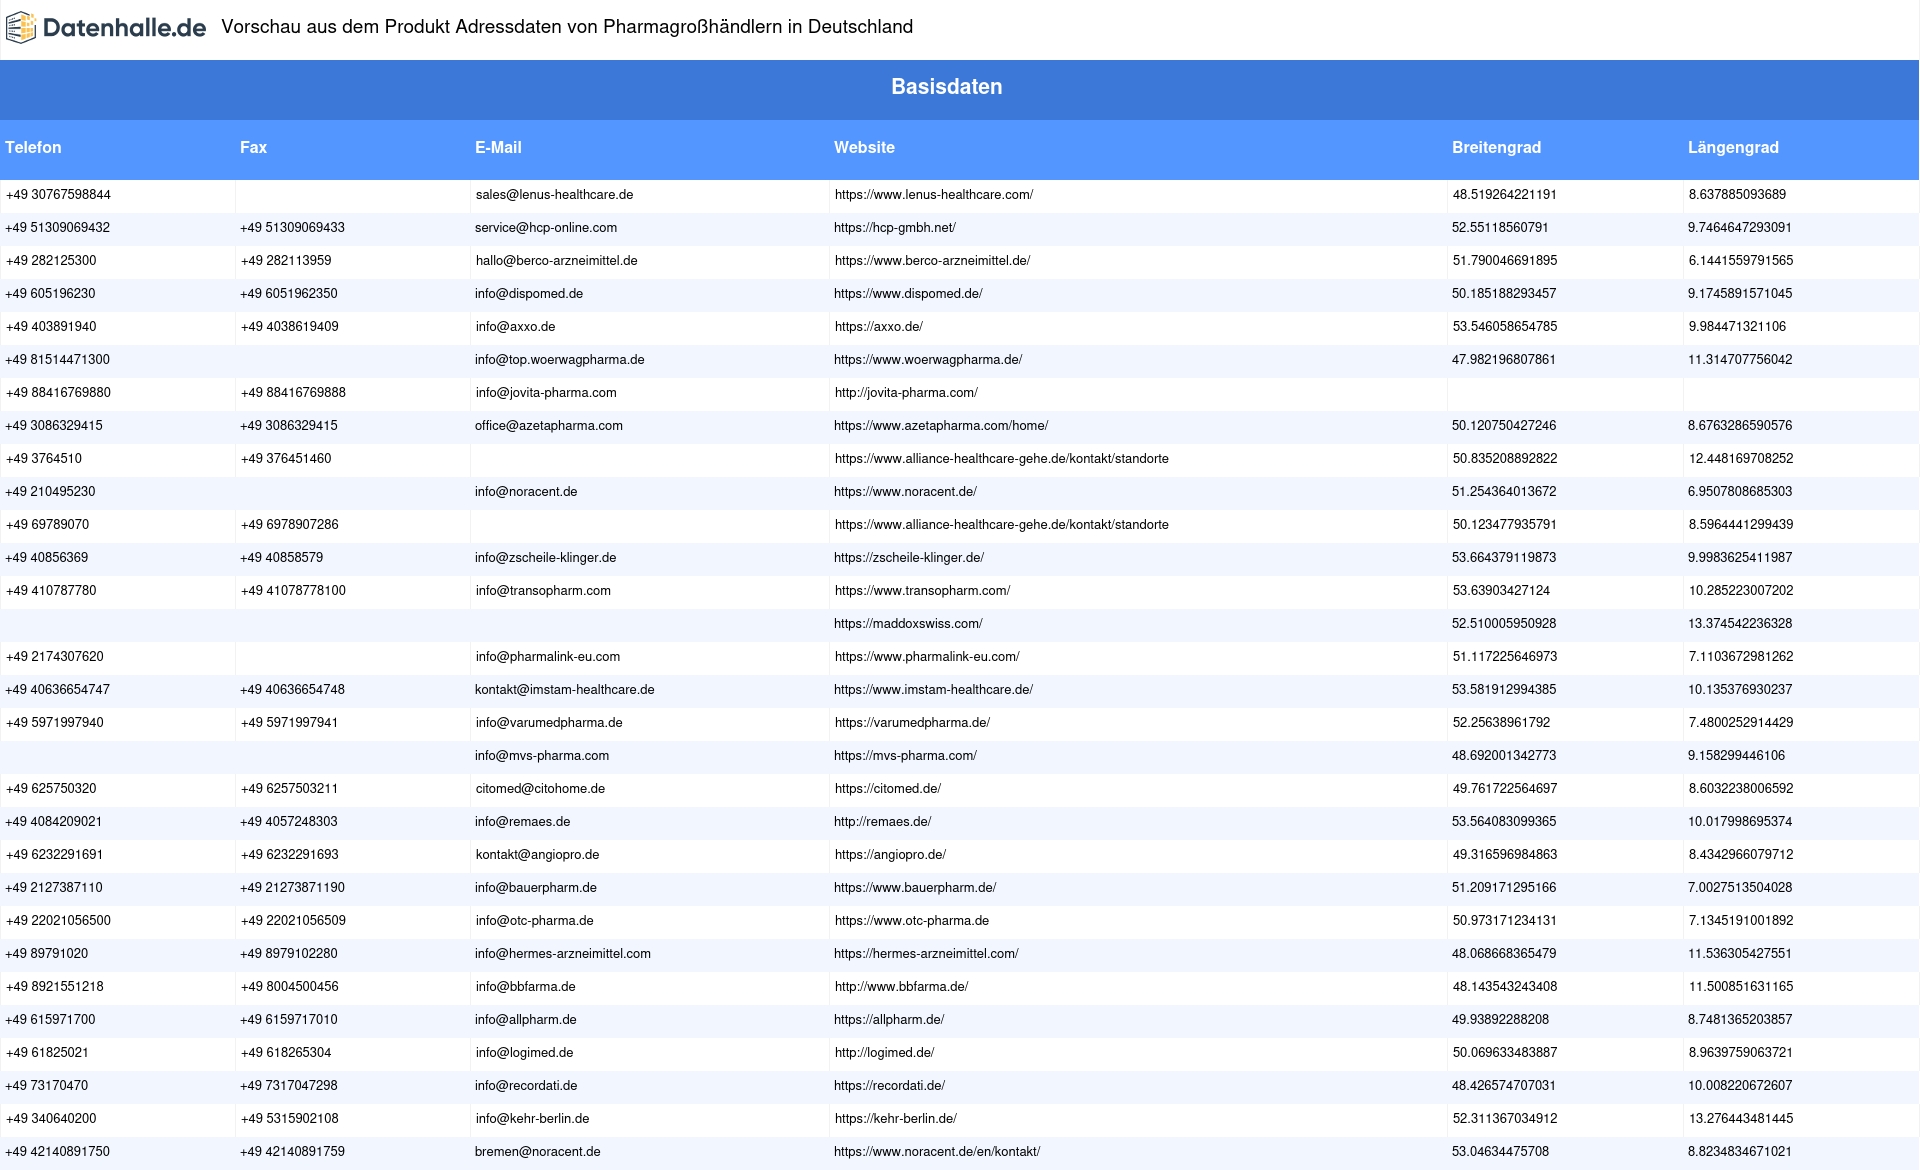Select the Telefon column header
Viewport: 1920px width, 1170px height.
[x=33, y=147]
